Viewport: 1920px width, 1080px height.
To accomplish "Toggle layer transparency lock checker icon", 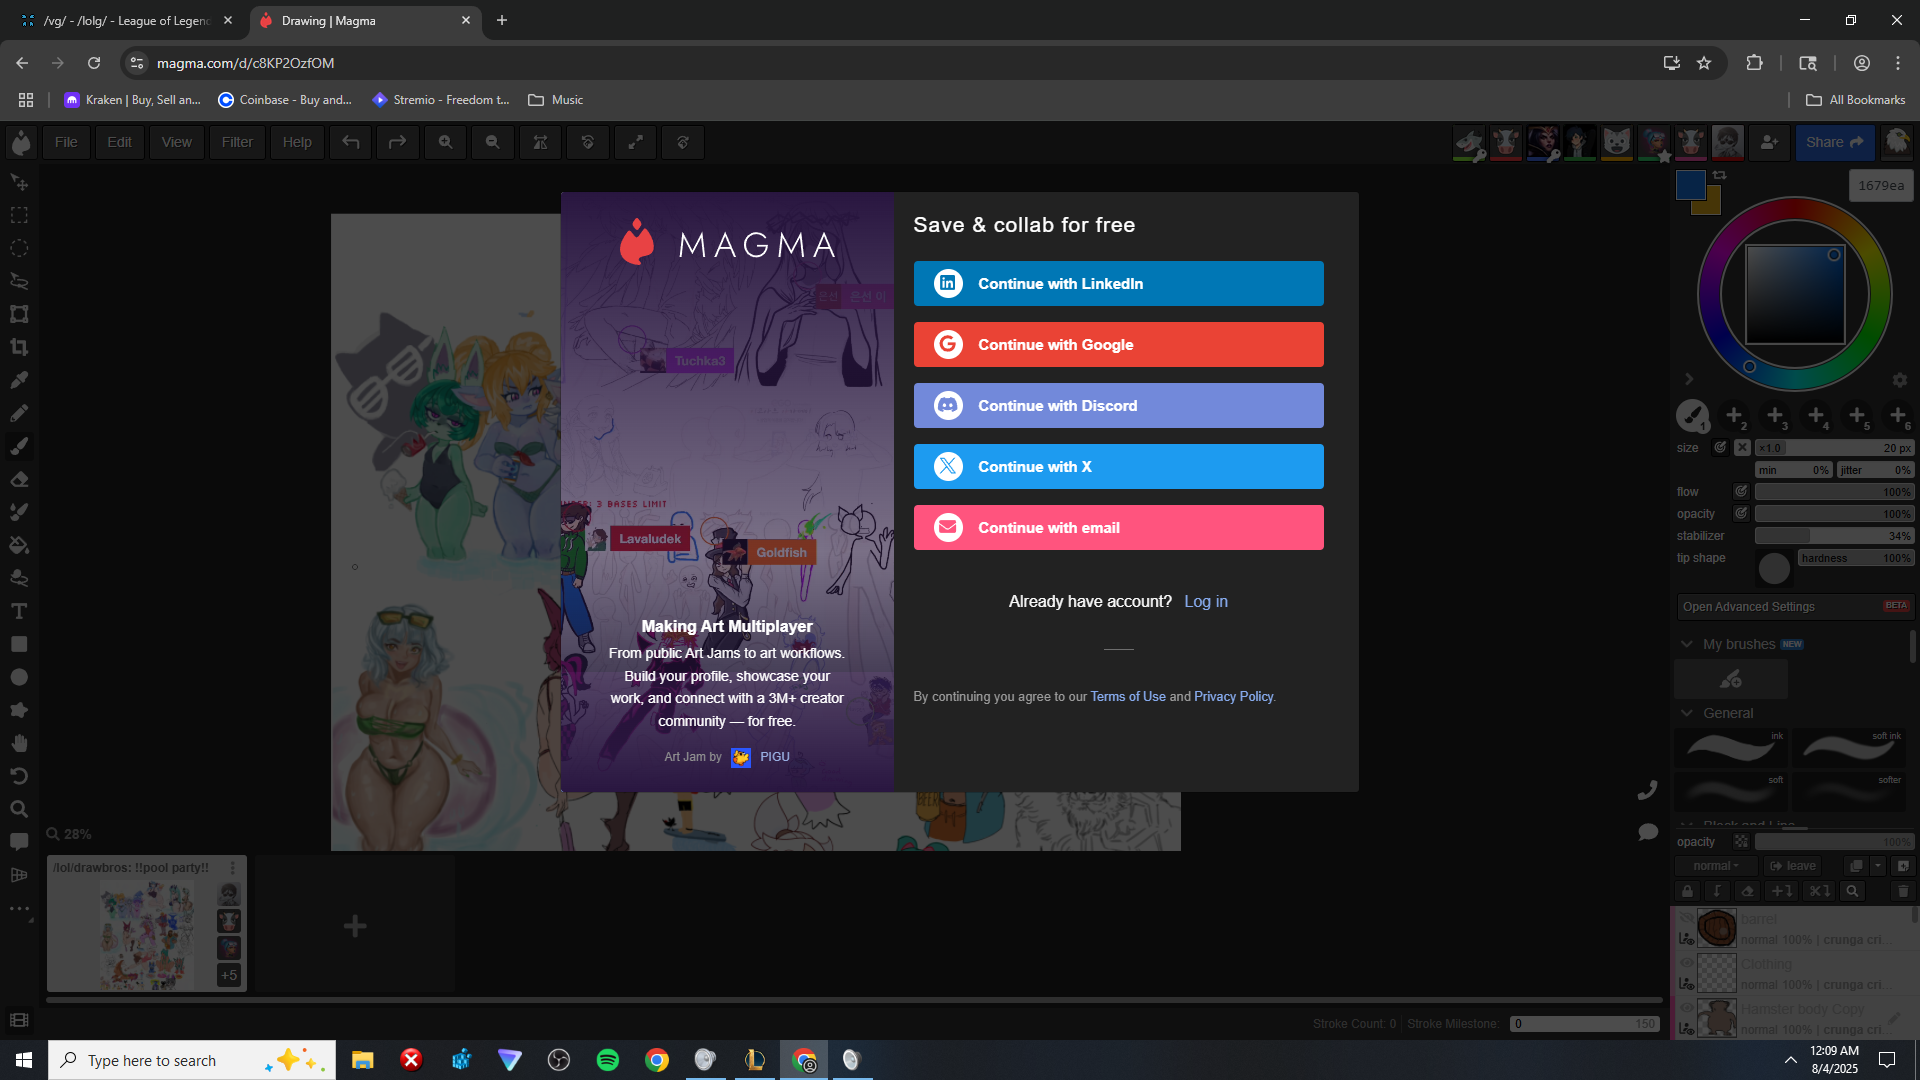I will tap(1741, 842).
